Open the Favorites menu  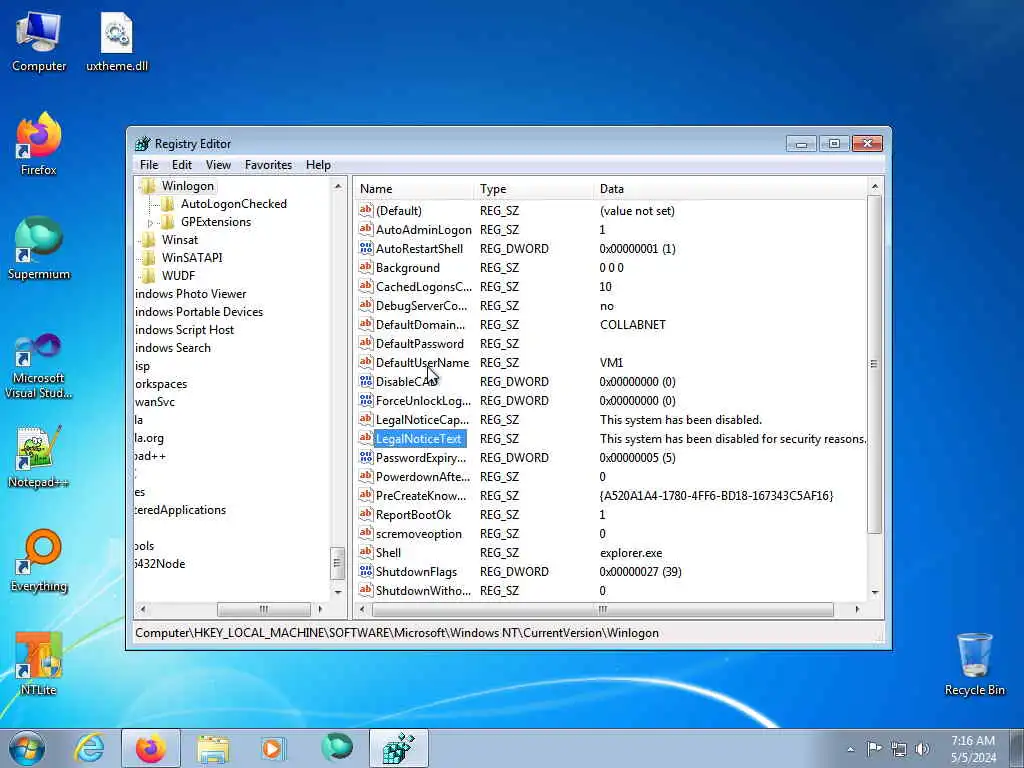click(x=268, y=165)
